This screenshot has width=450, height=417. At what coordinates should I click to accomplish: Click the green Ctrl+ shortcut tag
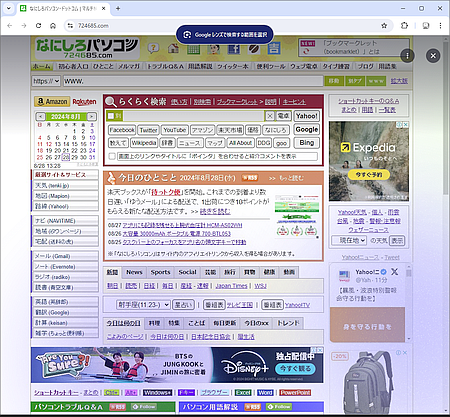click(111, 393)
